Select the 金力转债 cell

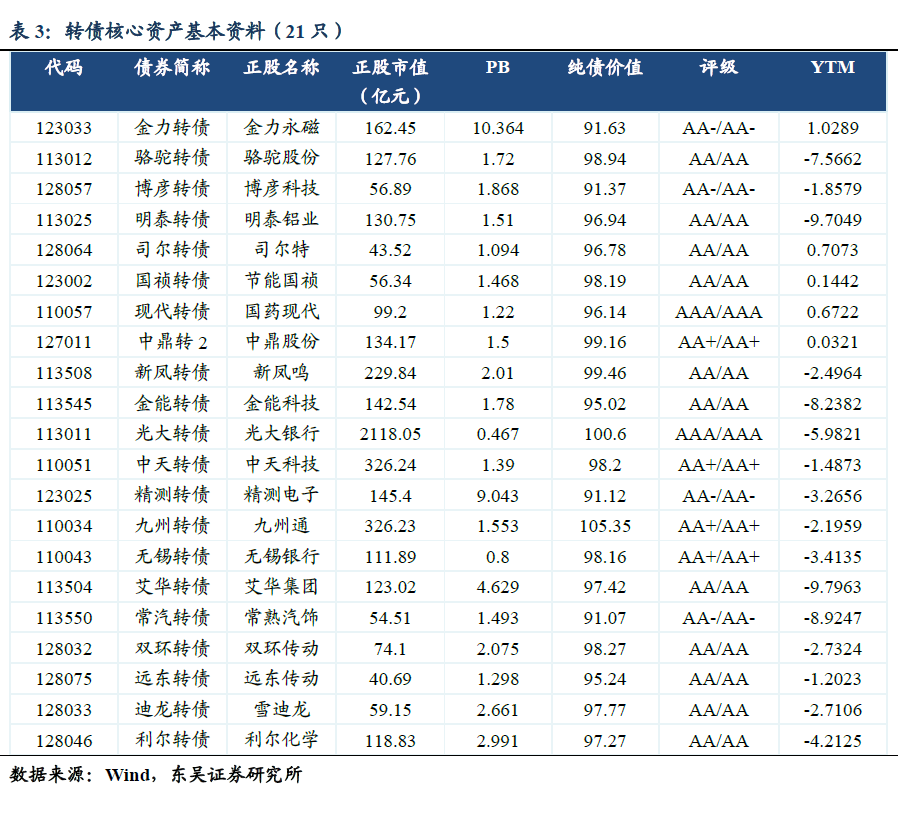pos(172,127)
